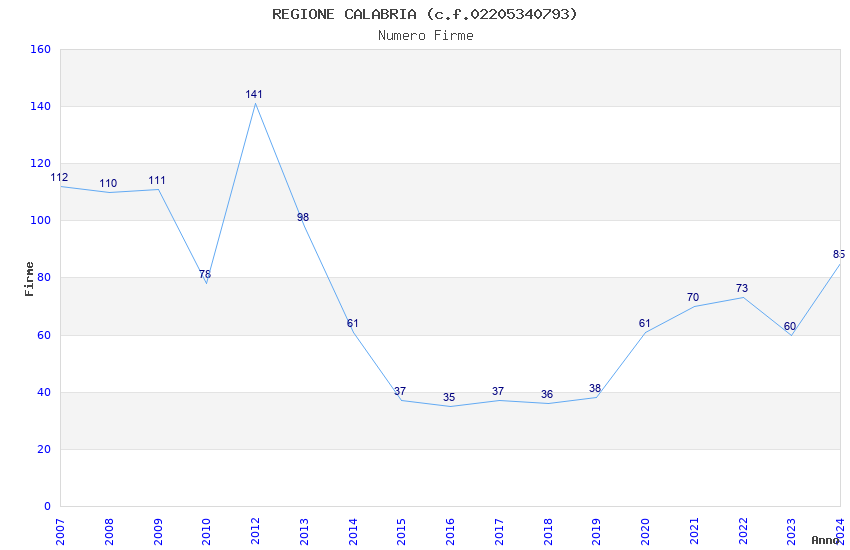Select the 61 data label for 2014
Screen dimensions: 850x550
click(x=352, y=323)
